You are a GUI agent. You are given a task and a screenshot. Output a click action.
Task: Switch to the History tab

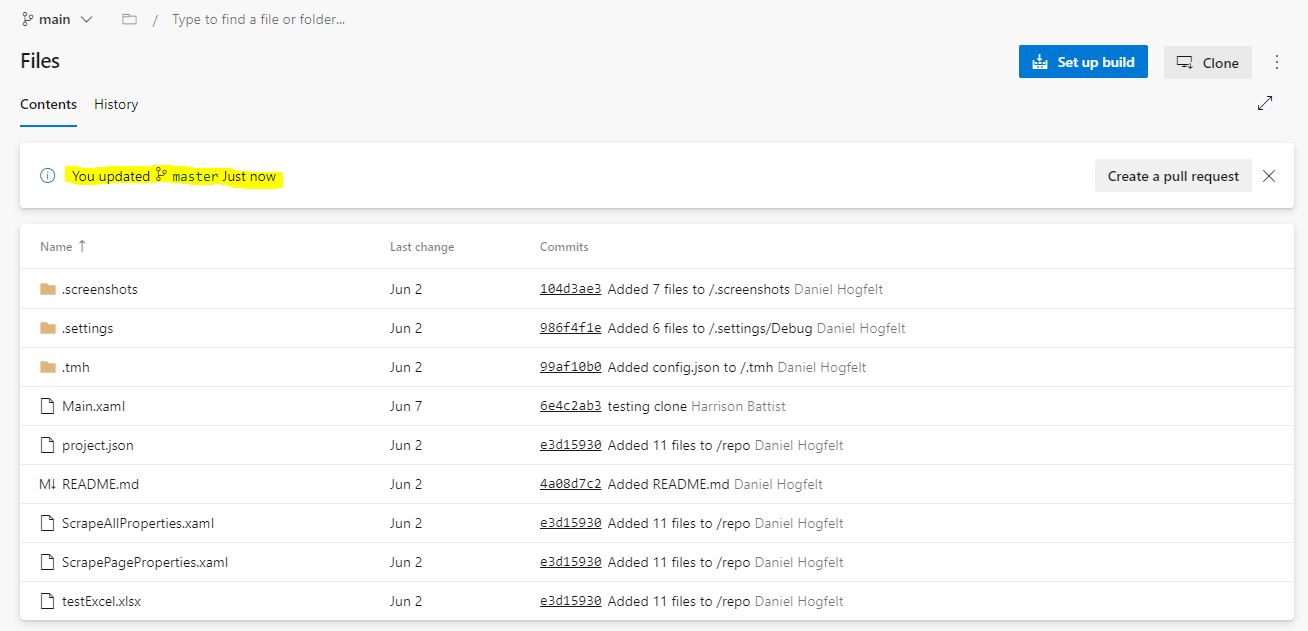tap(115, 104)
